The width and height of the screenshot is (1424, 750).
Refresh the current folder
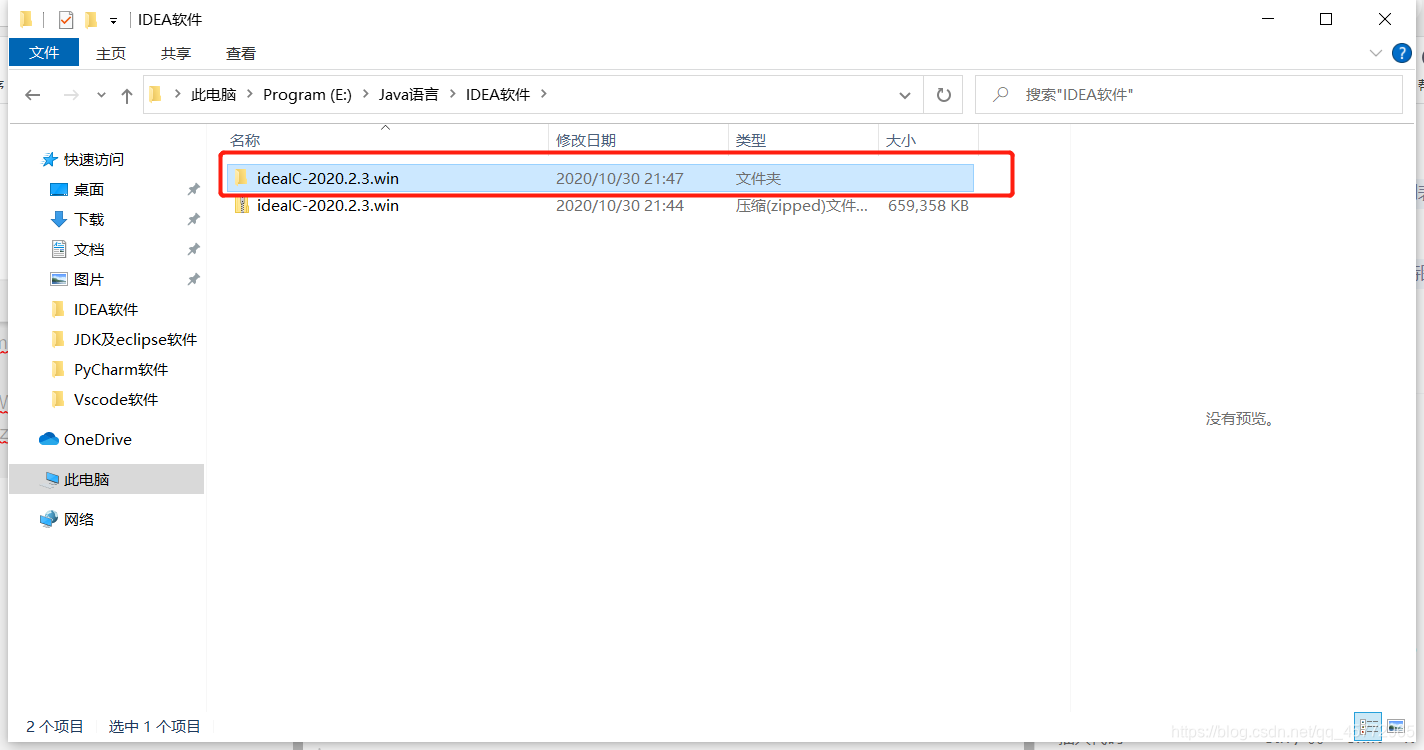click(943, 95)
